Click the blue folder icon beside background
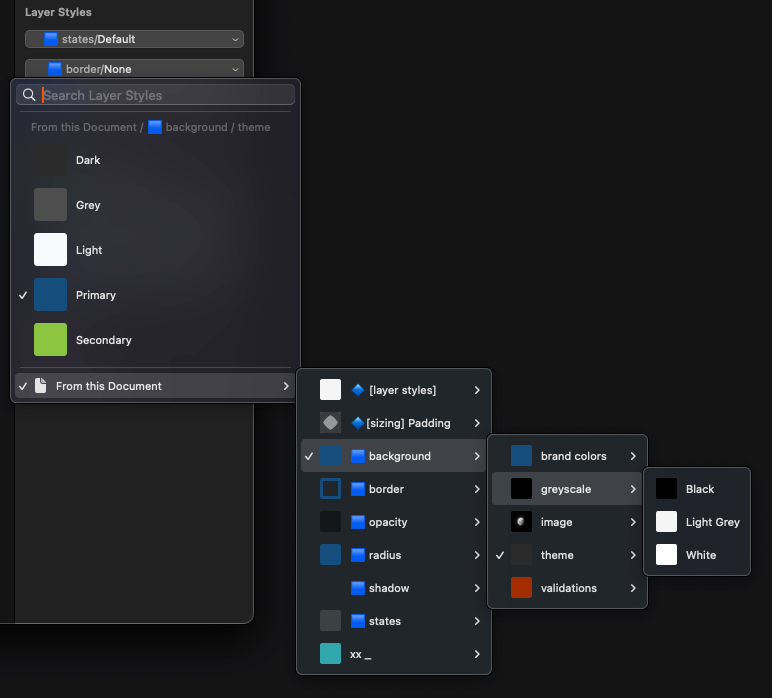 358,456
